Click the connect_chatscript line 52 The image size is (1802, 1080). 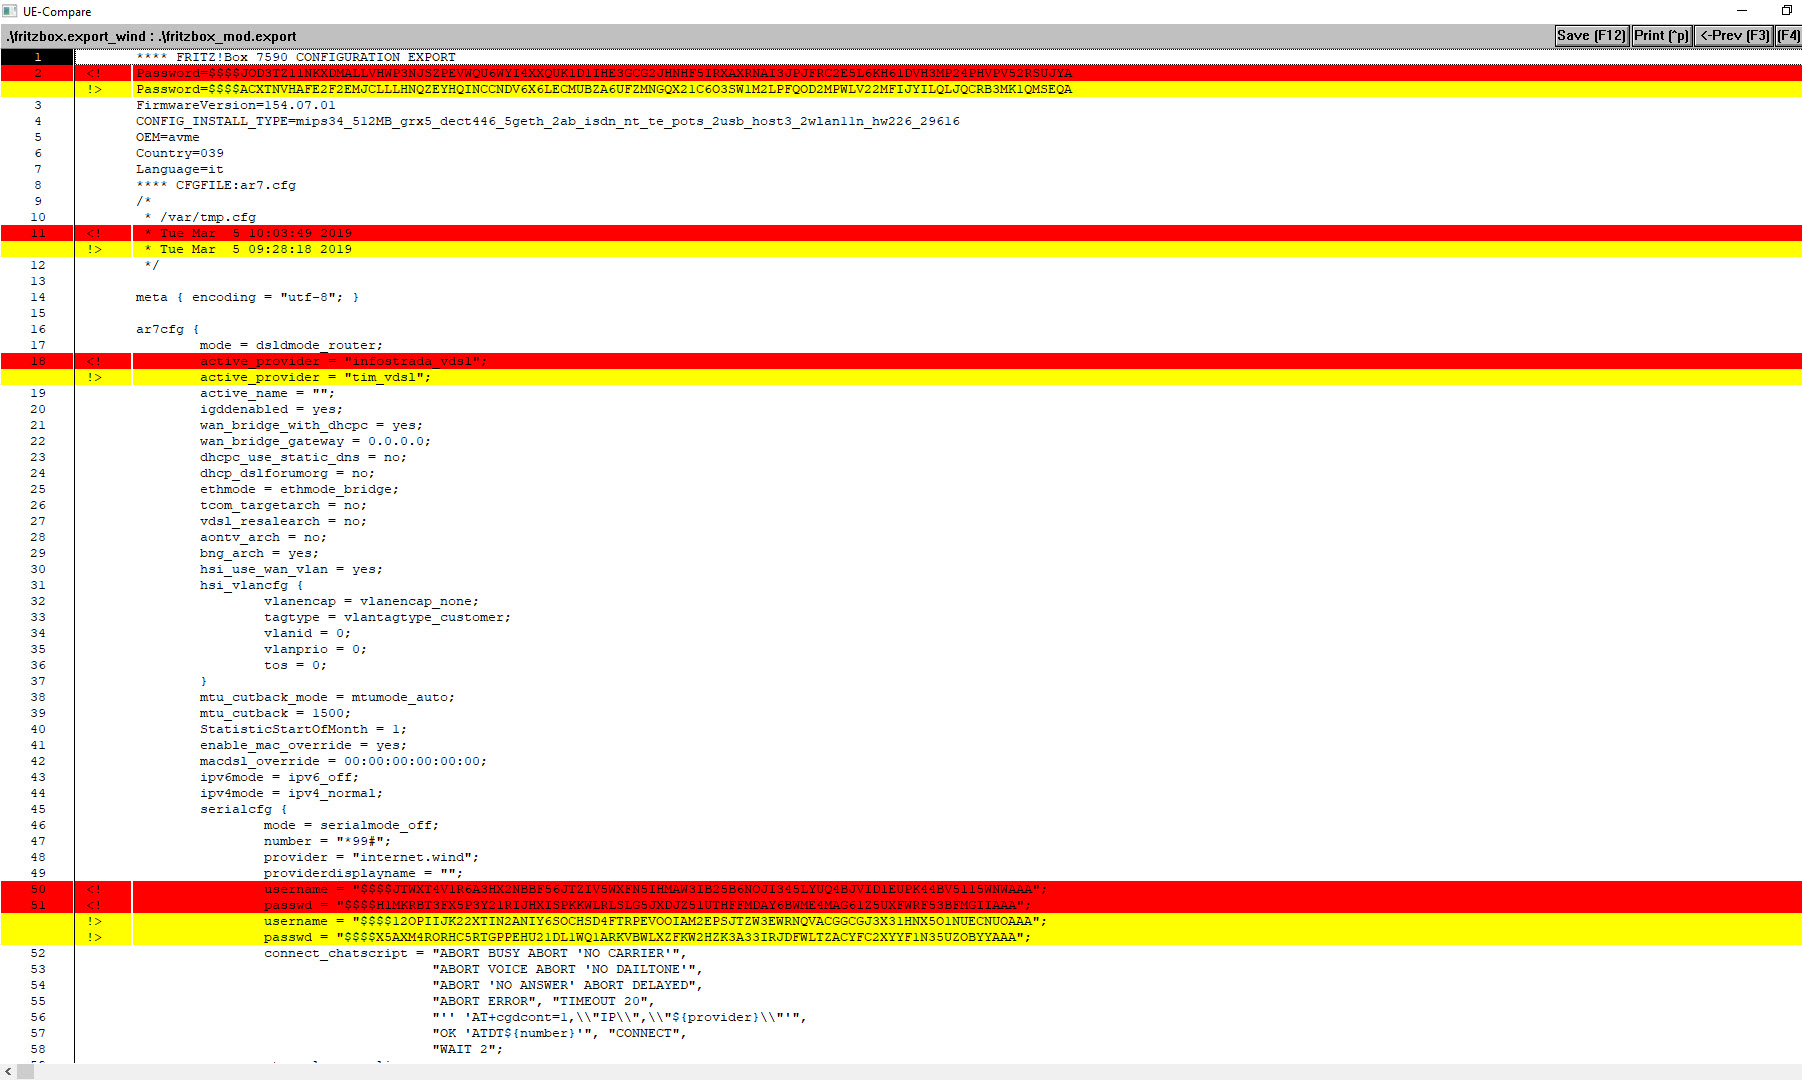point(476,953)
